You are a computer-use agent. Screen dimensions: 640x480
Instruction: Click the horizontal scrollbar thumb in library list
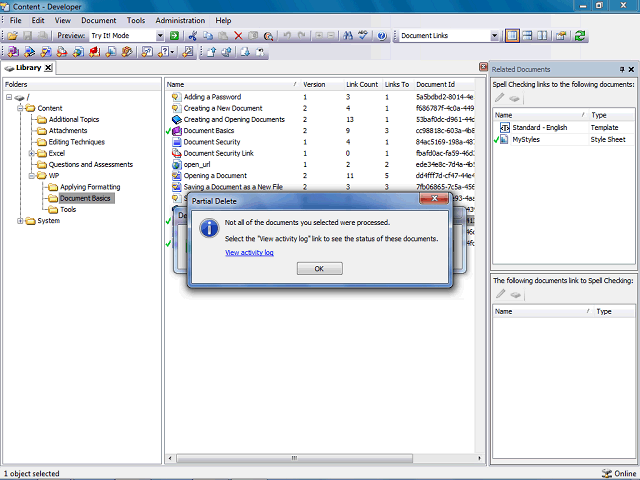(x=294, y=458)
